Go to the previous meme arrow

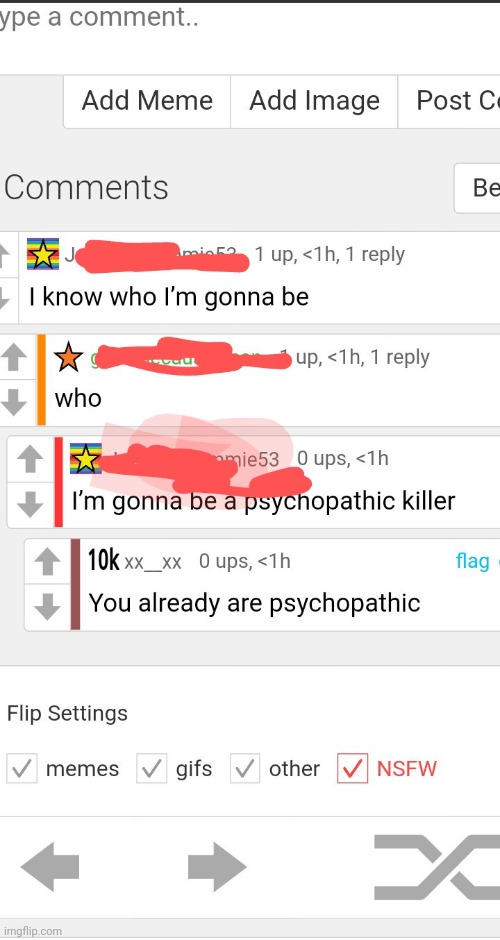[x=50, y=867]
